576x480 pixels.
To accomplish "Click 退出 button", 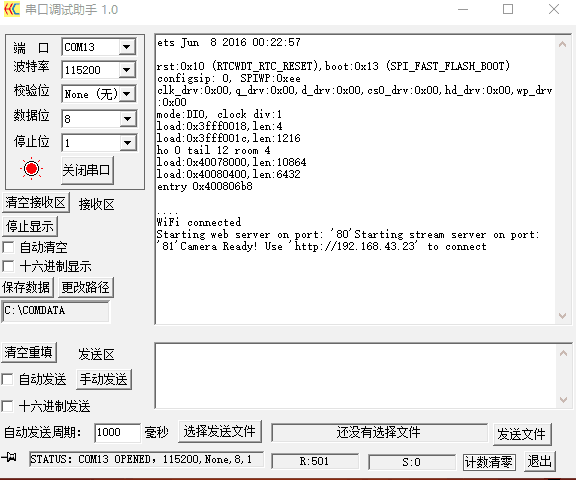I will tap(539, 461).
